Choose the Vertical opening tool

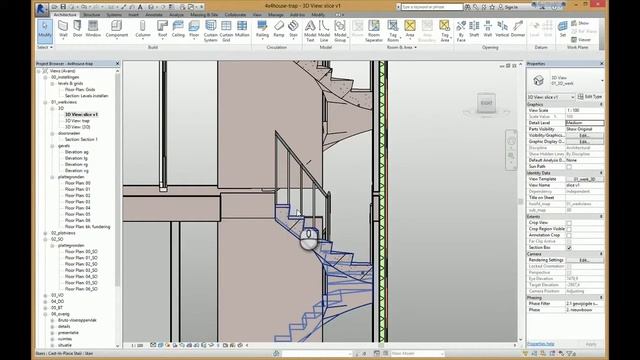502,29
